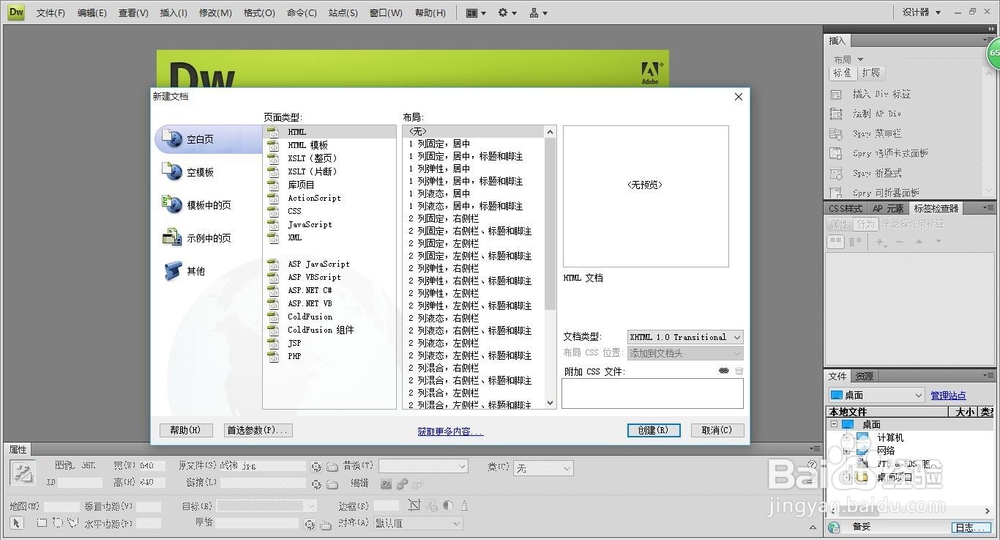Click the Manage Sites link
Screen dimensions: 1000x540
[x=948, y=395]
